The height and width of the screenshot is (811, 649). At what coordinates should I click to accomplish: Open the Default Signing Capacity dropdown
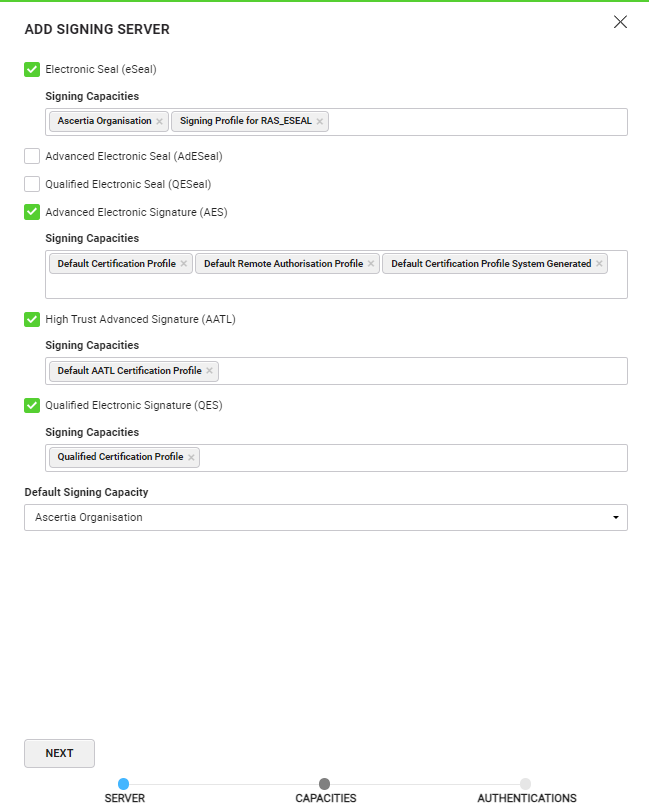point(326,518)
